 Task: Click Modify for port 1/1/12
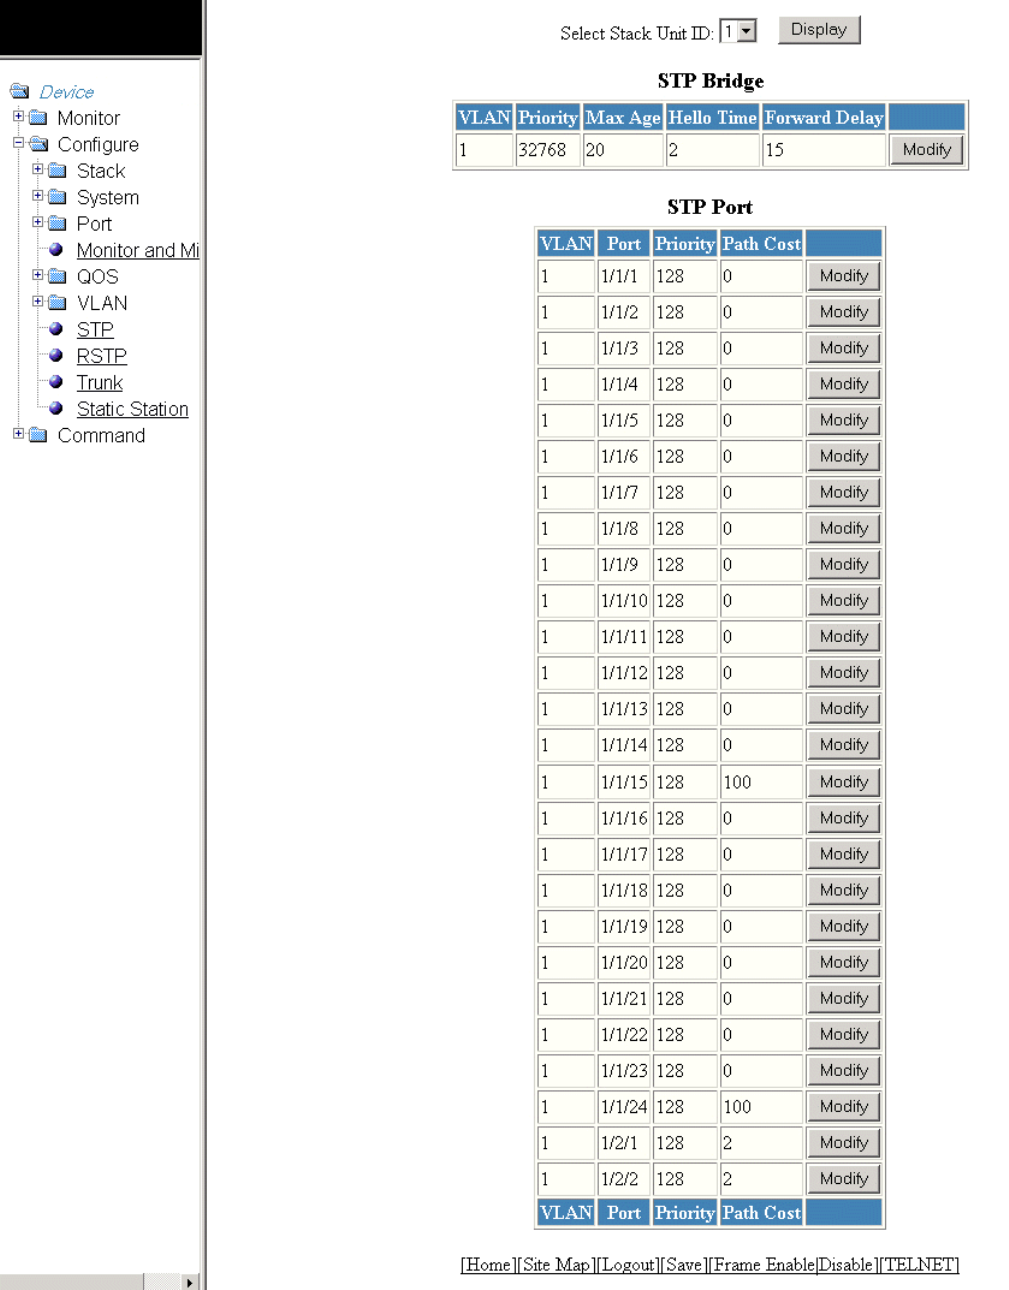tap(844, 672)
